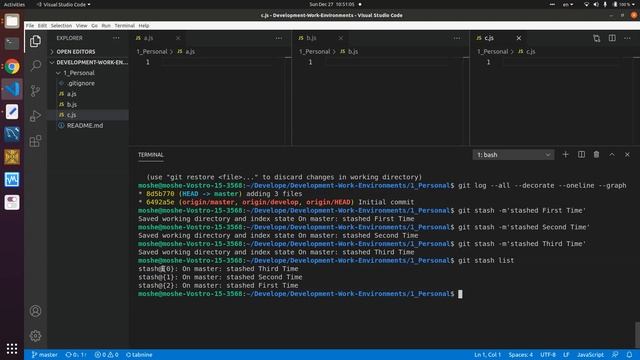Open the Manage settings gear
This screenshot has width=640, height=360.
(36, 336)
